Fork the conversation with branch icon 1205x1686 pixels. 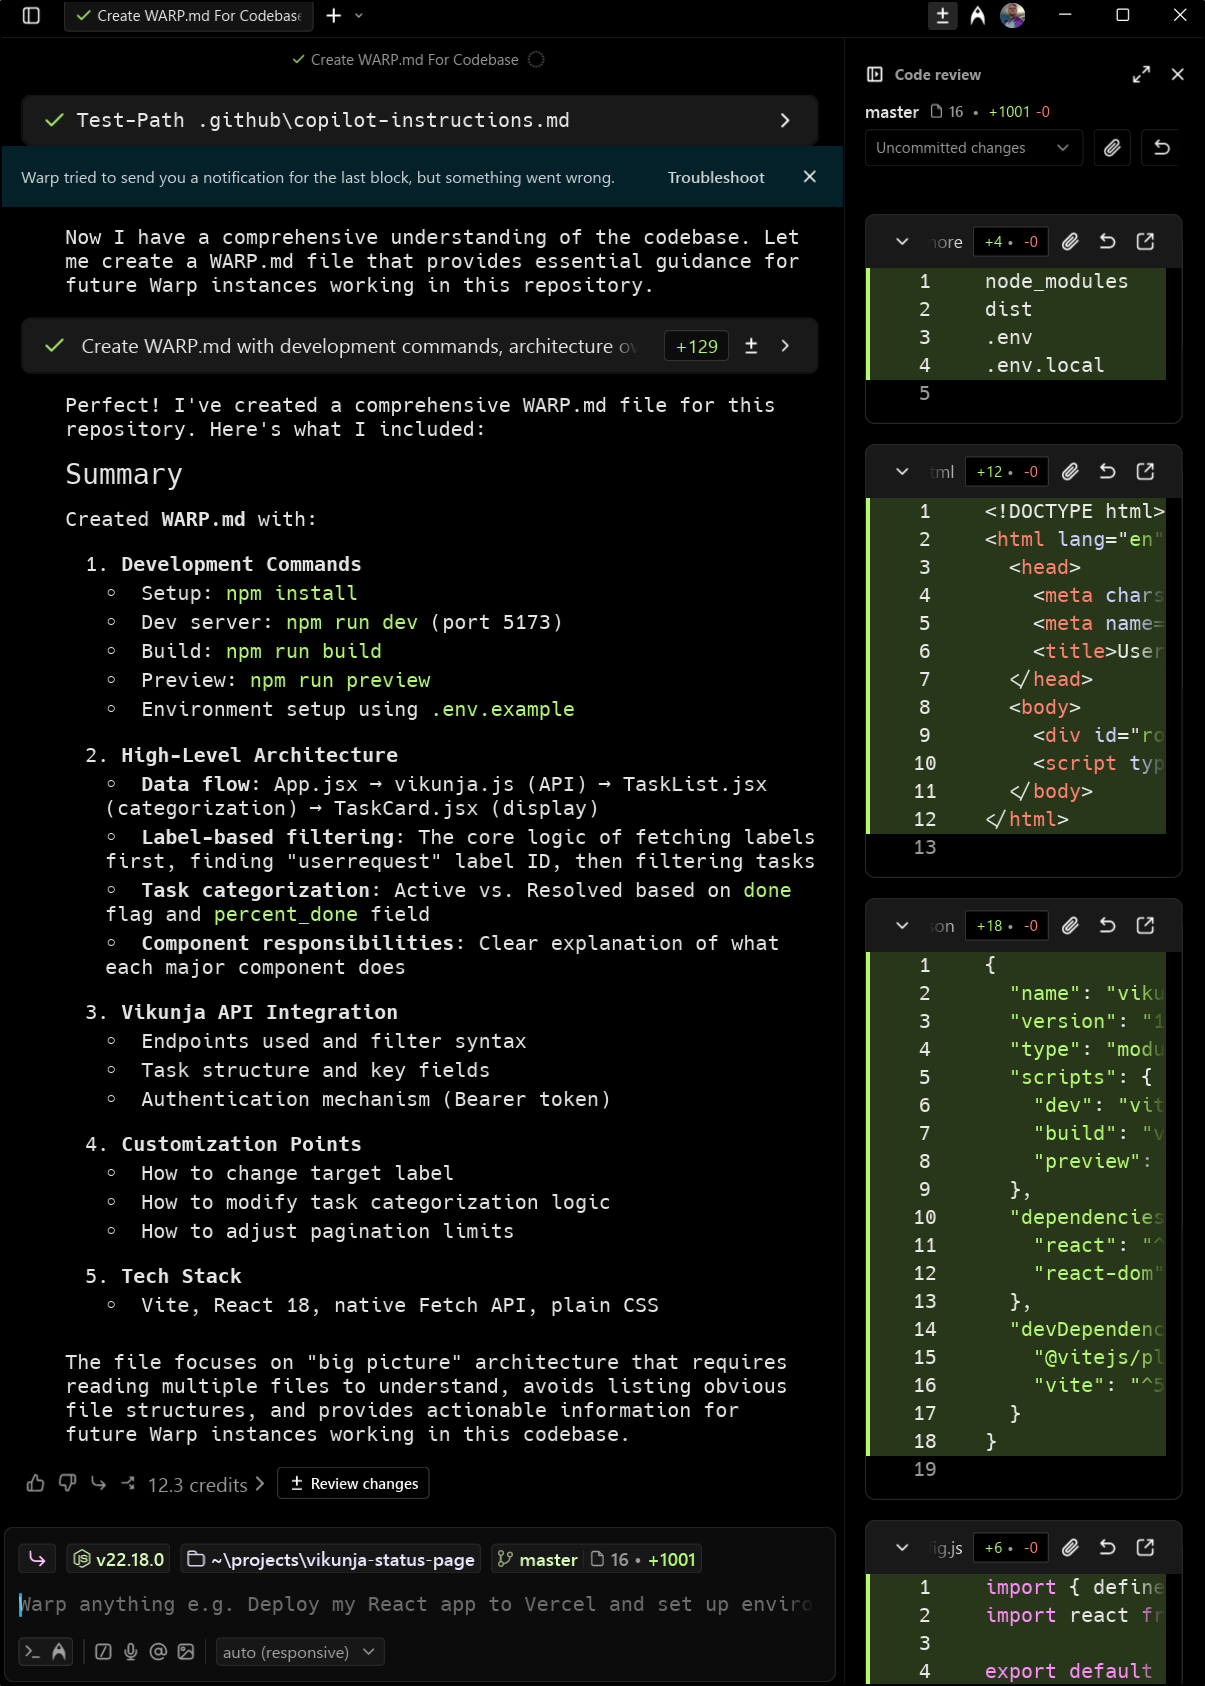128,1483
